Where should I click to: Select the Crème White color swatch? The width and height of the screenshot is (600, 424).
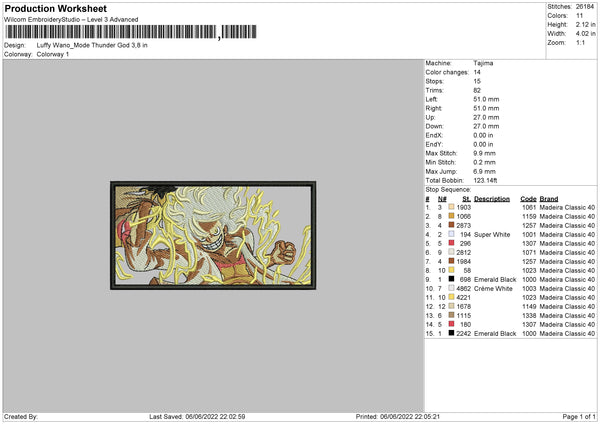[451, 288]
